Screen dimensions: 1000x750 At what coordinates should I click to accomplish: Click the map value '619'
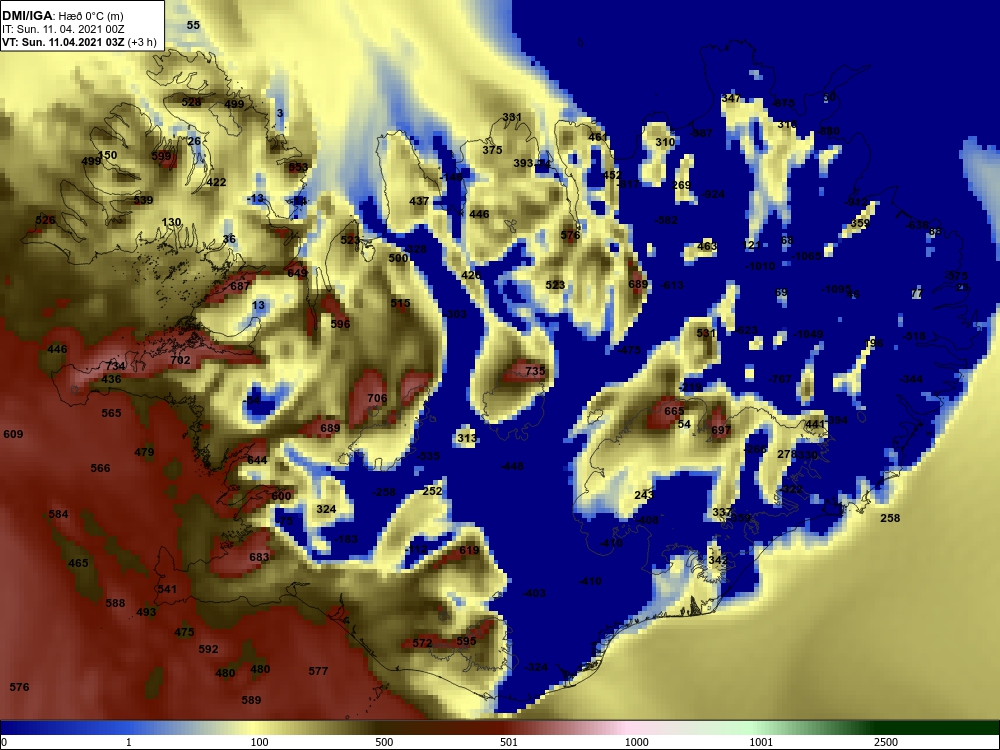tap(469, 550)
